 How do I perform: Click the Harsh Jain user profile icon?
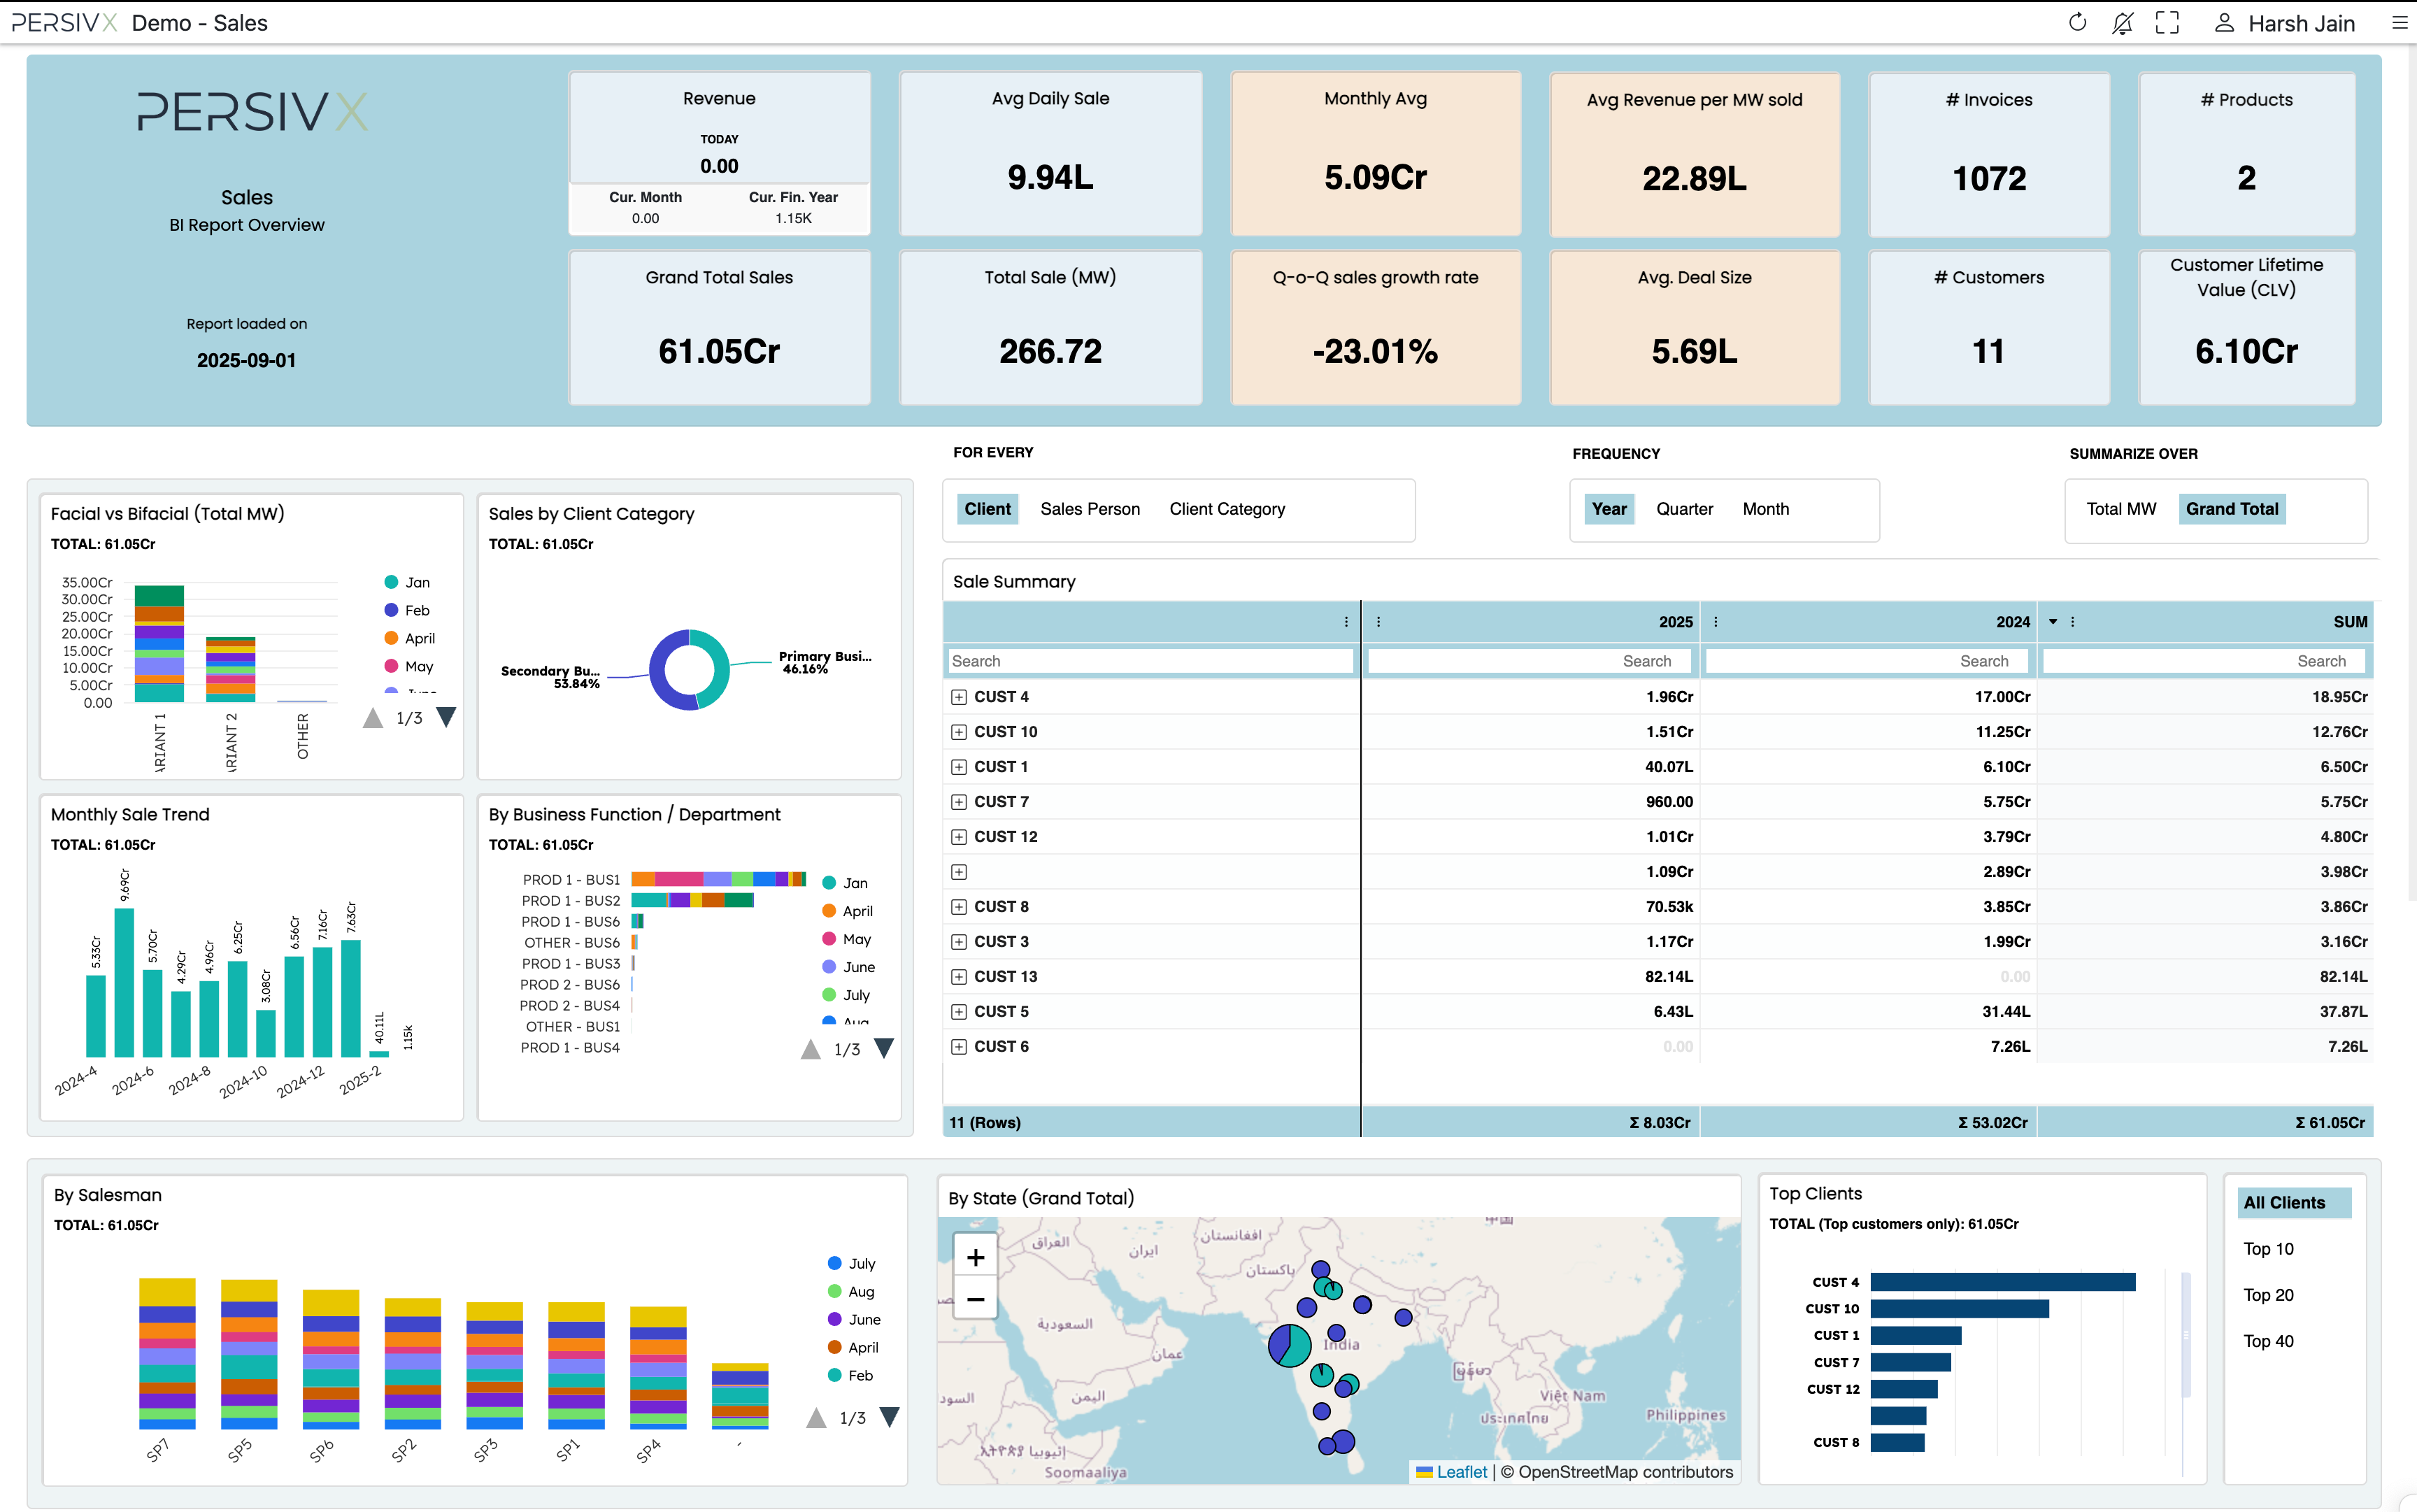coord(2224,23)
